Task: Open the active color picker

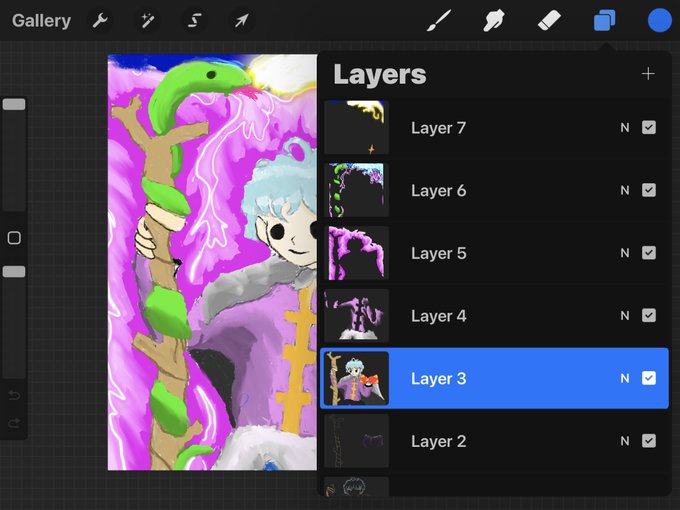Action: [x=660, y=20]
